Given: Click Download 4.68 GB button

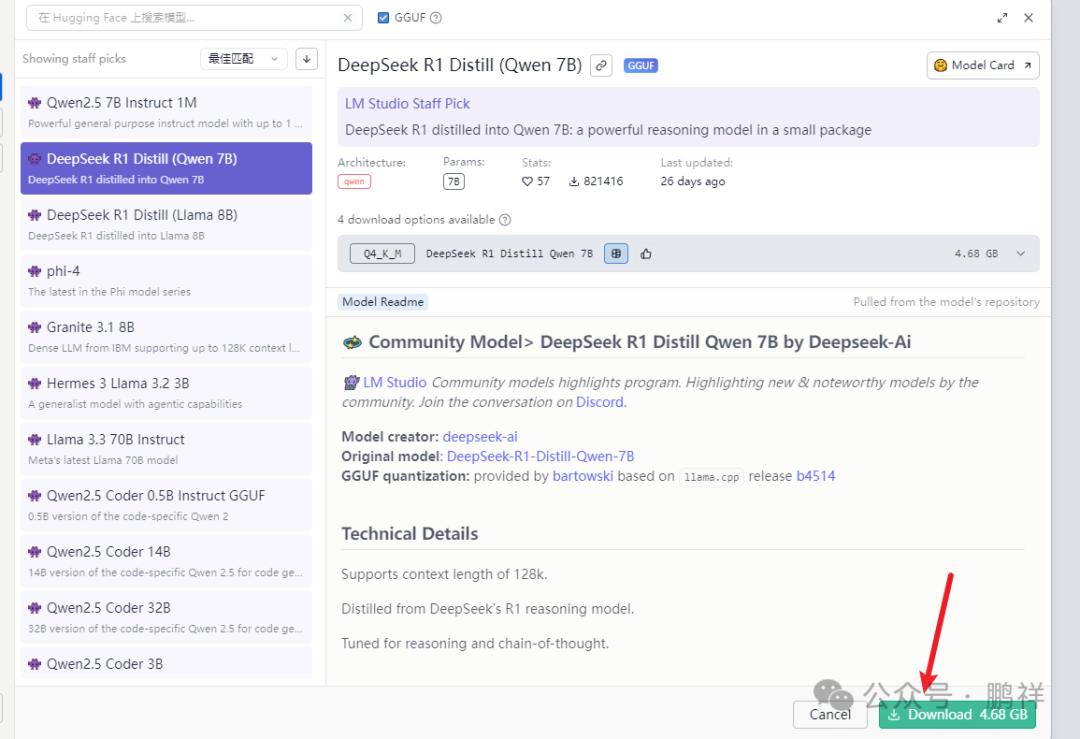Looking at the screenshot, I should (957, 714).
